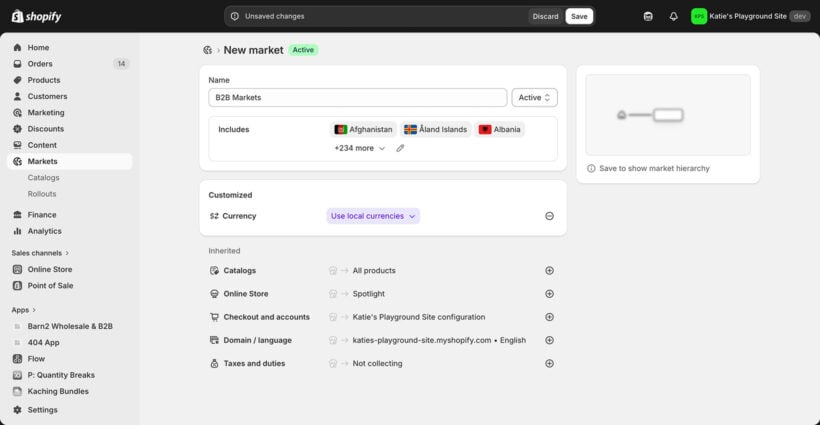Image resolution: width=820 pixels, height=425 pixels.
Task: Add Catalogs customization with plus icon
Action: click(x=549, y=271)
